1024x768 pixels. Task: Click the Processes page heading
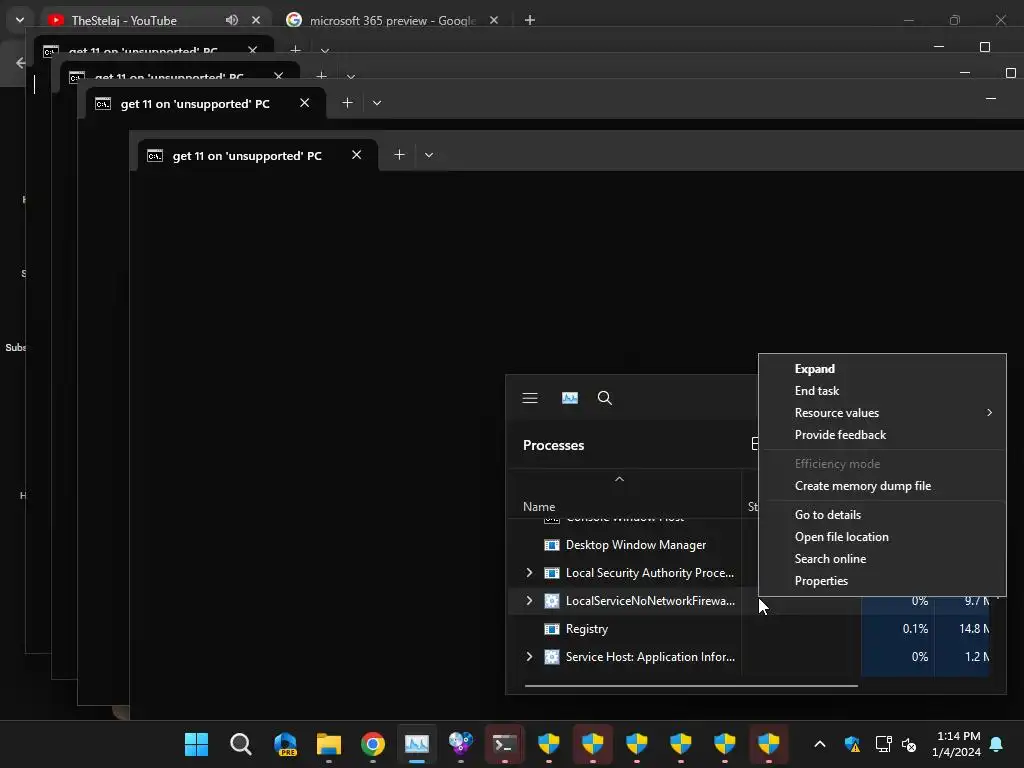(553, 445)
